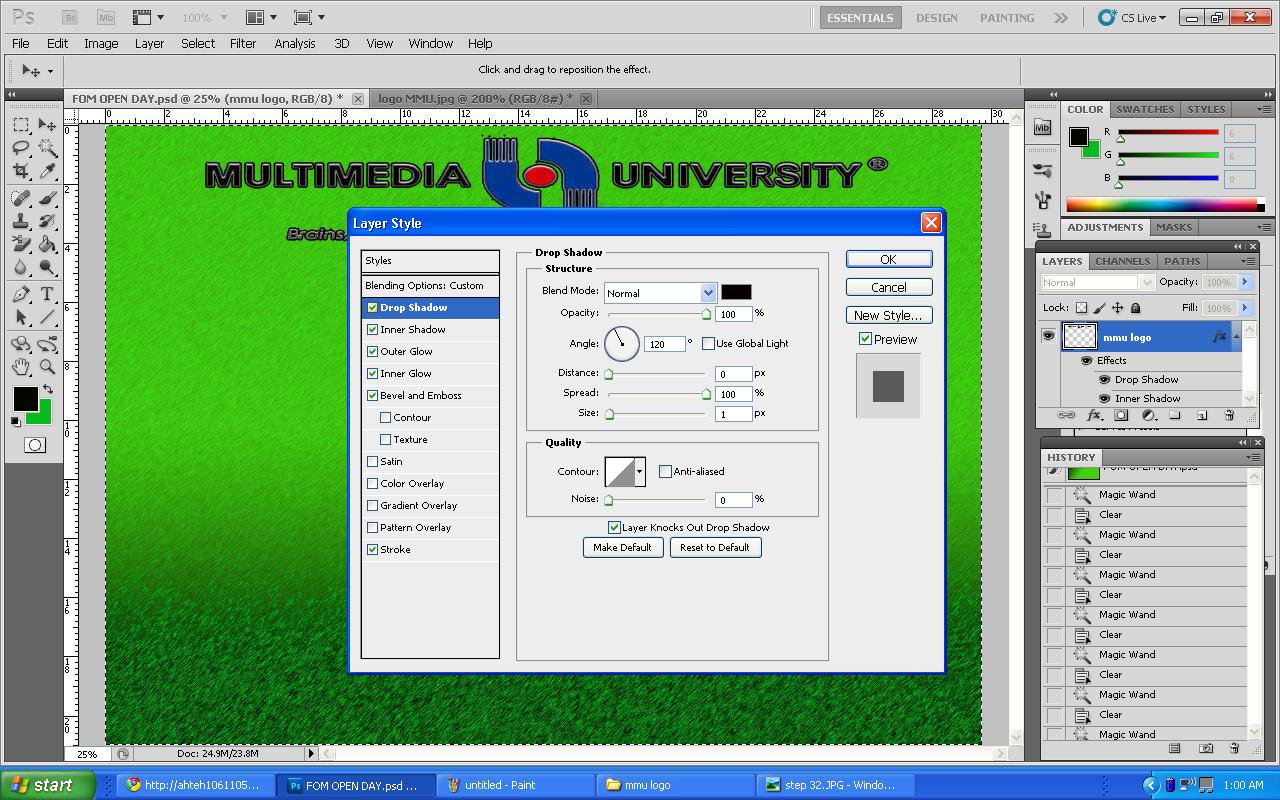The image size is (1280, 800).
Task: Open the Image menu
Action: coord(101,44)
